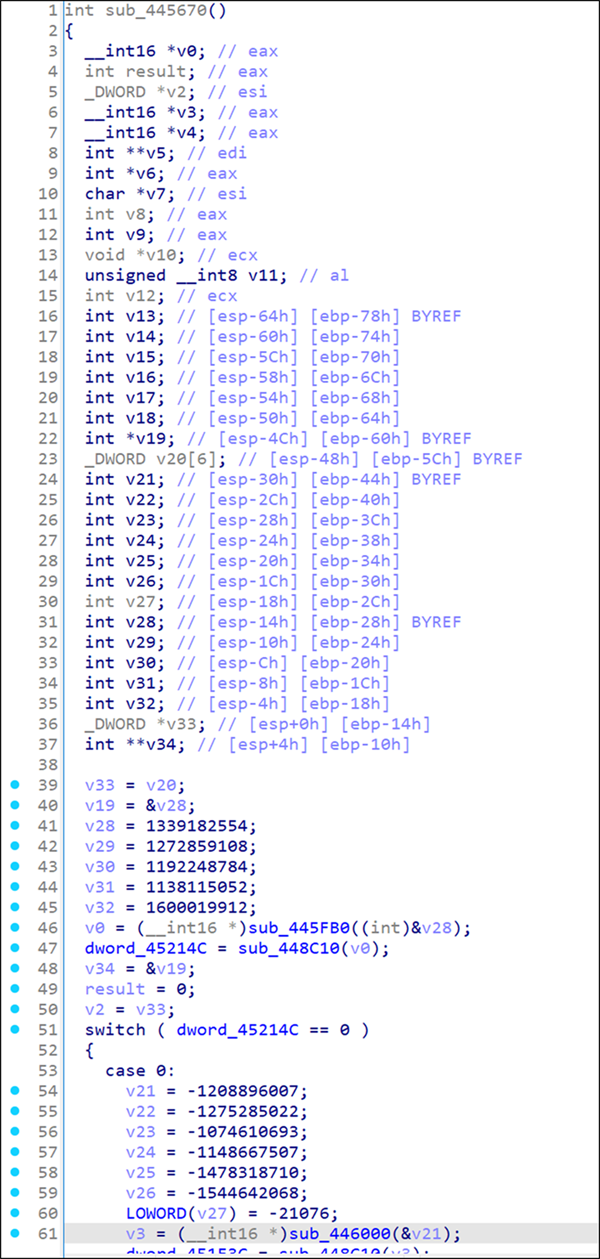600x1259 pixels.
Task: Click the 'v33 = v20;' statement
Action: 135,785
